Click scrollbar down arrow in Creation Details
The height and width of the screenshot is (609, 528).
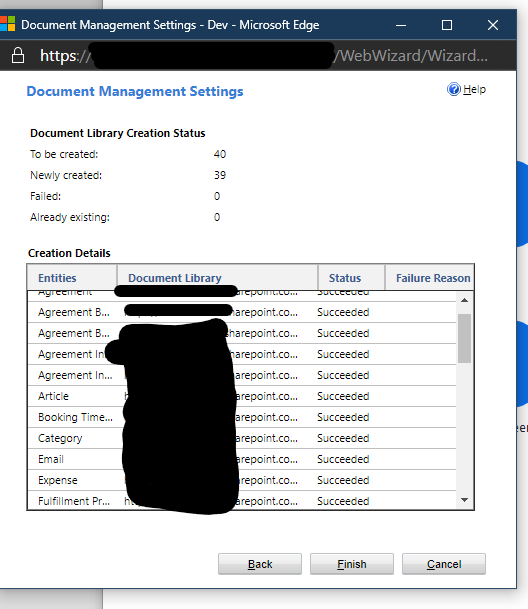coord(464,500)
